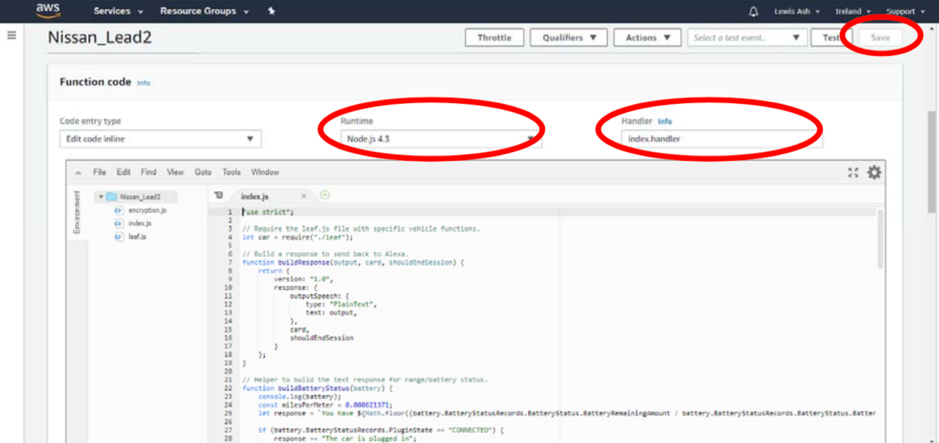Open the Select a test event dropdown

pos(747,38)
